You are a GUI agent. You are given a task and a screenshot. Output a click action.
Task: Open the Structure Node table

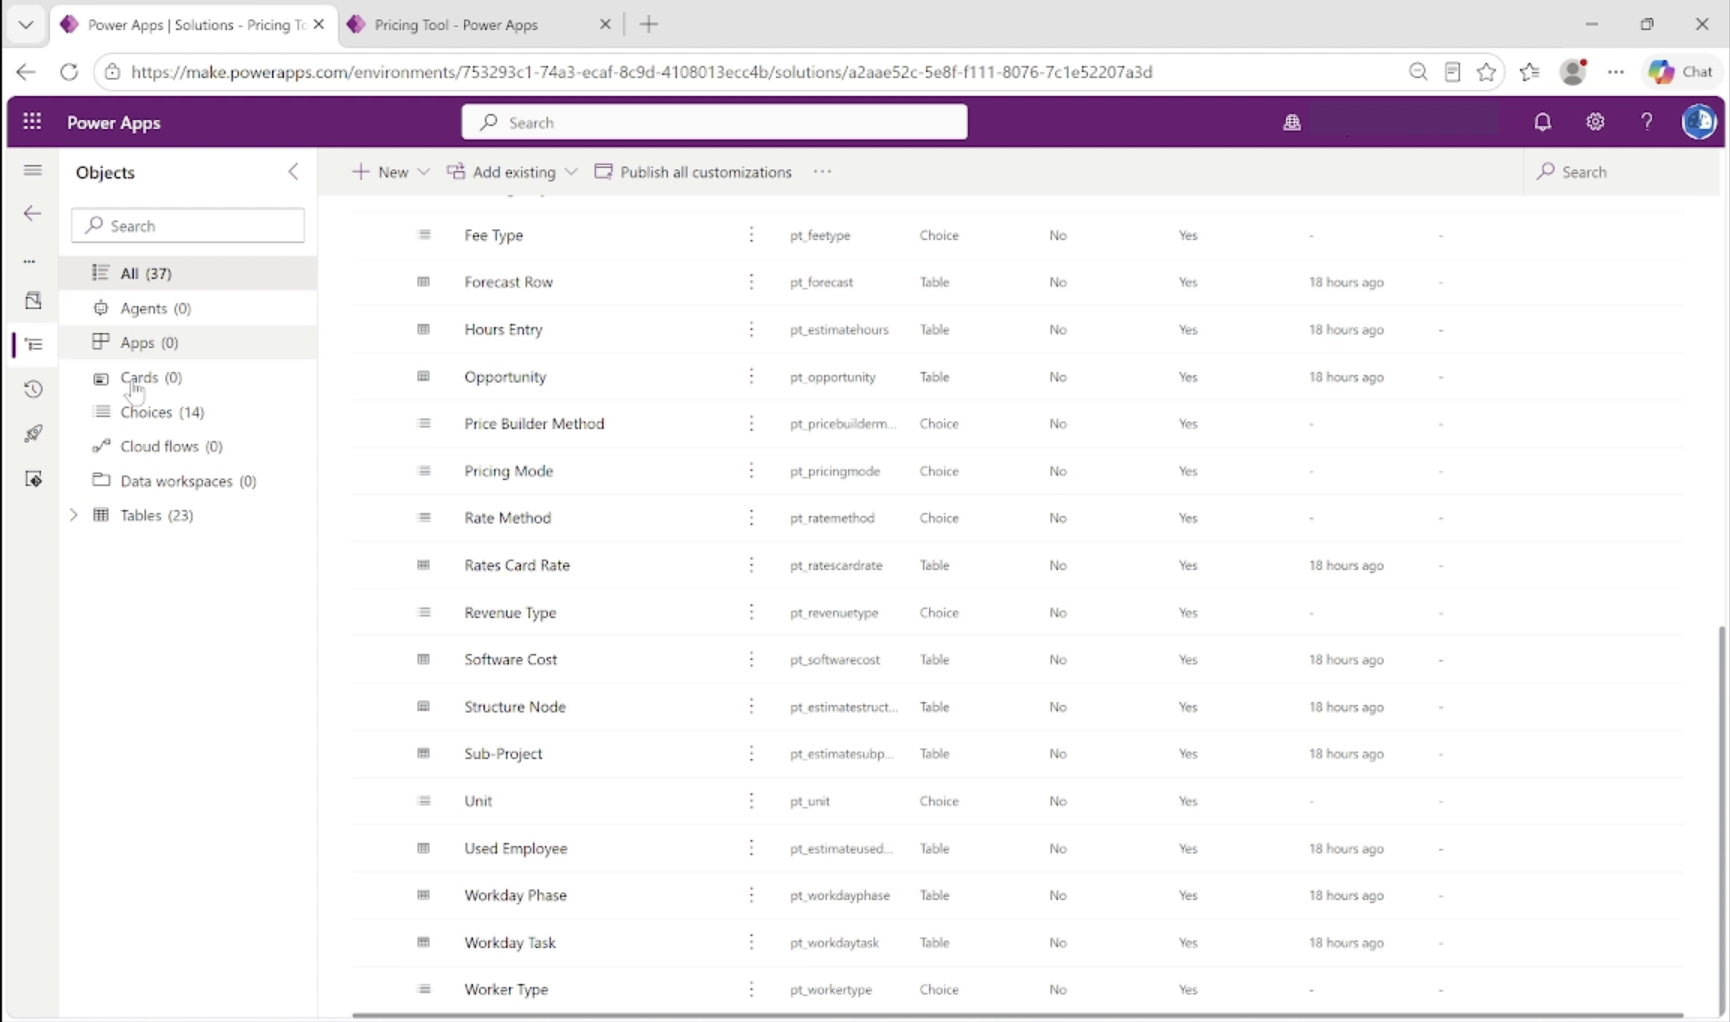[515, 707]
